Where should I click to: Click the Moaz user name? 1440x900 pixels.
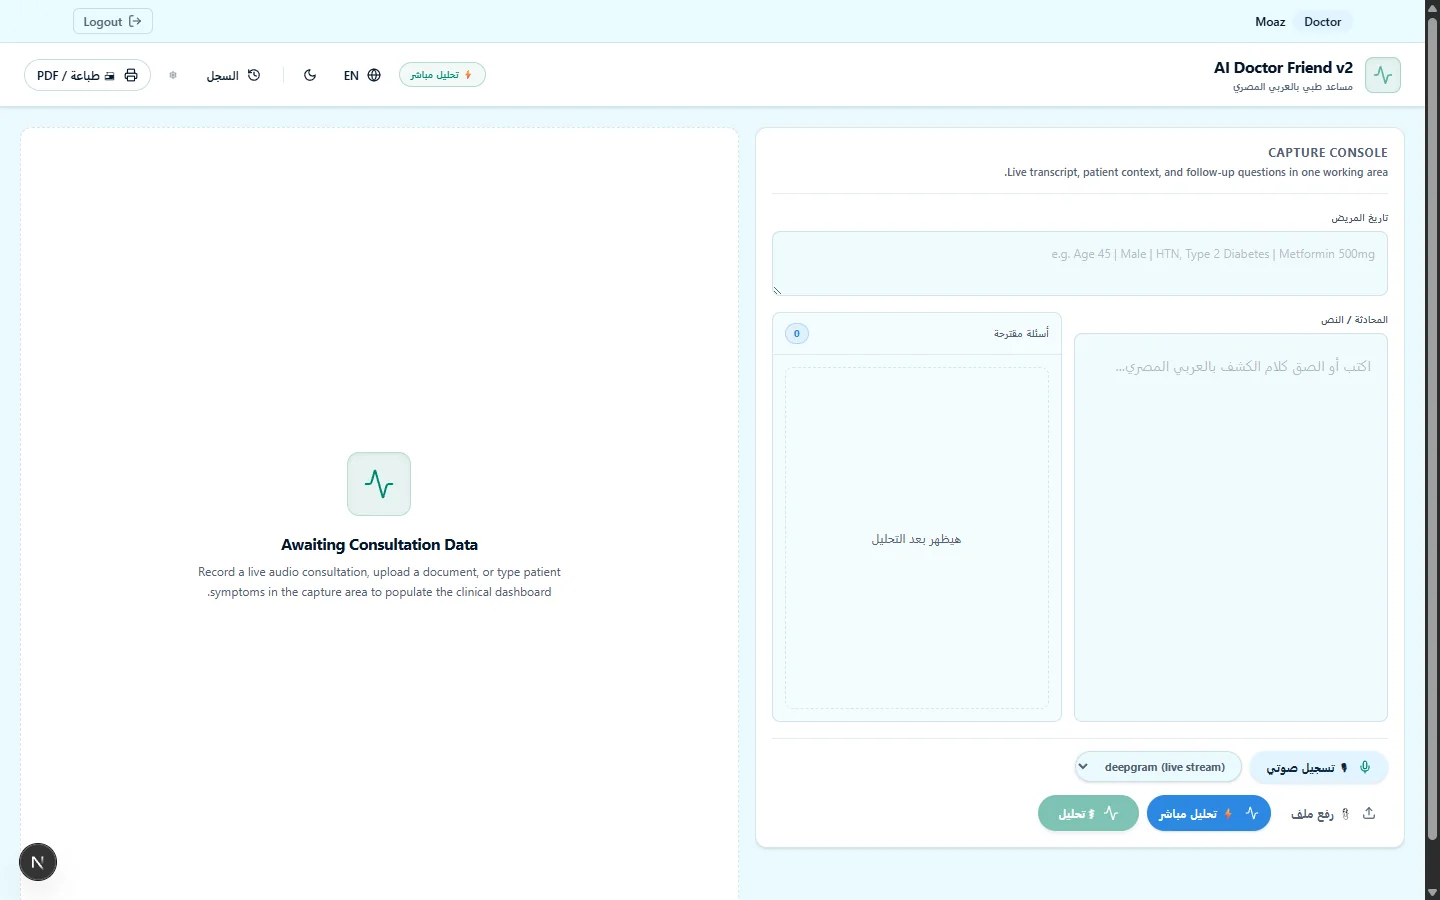[x=1270, y=21]
